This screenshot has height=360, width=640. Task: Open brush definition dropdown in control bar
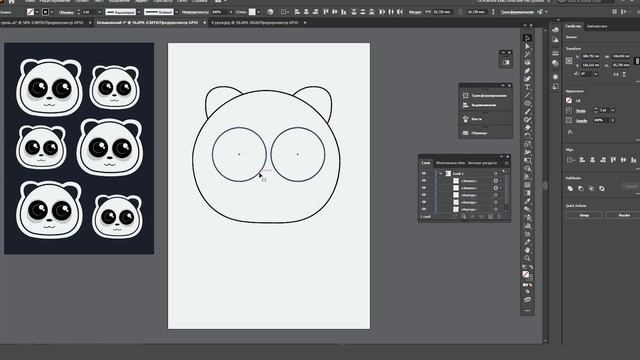click(x=176, y=12)
